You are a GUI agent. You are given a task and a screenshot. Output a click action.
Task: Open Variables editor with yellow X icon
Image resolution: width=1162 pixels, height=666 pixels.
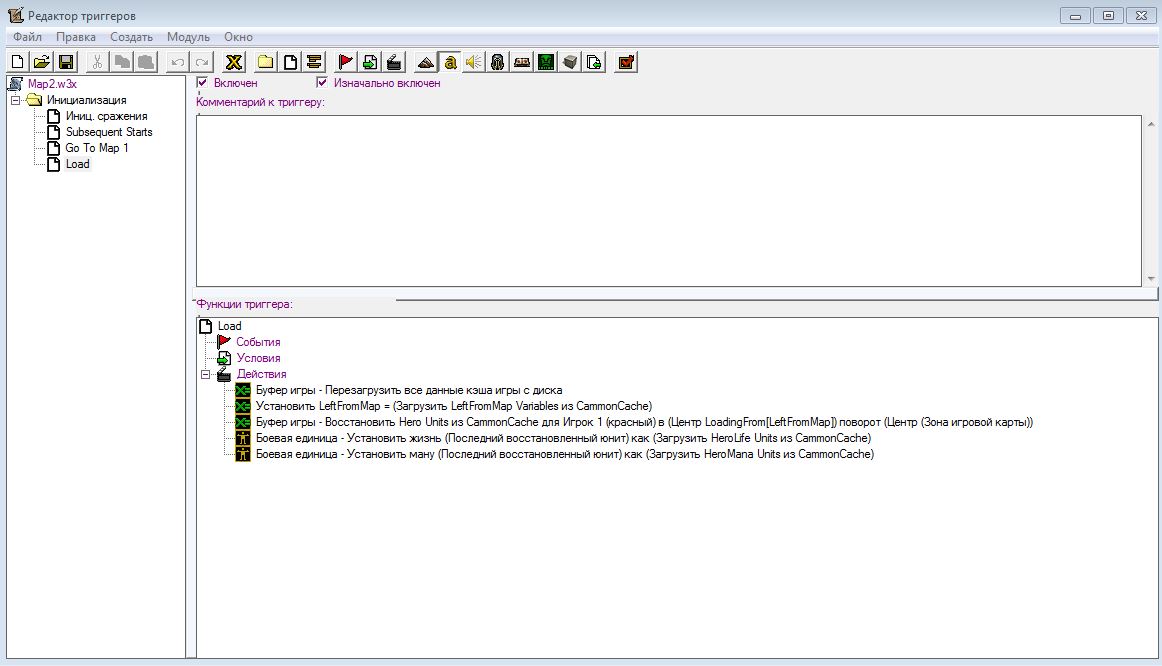click(x=234, y=62)
